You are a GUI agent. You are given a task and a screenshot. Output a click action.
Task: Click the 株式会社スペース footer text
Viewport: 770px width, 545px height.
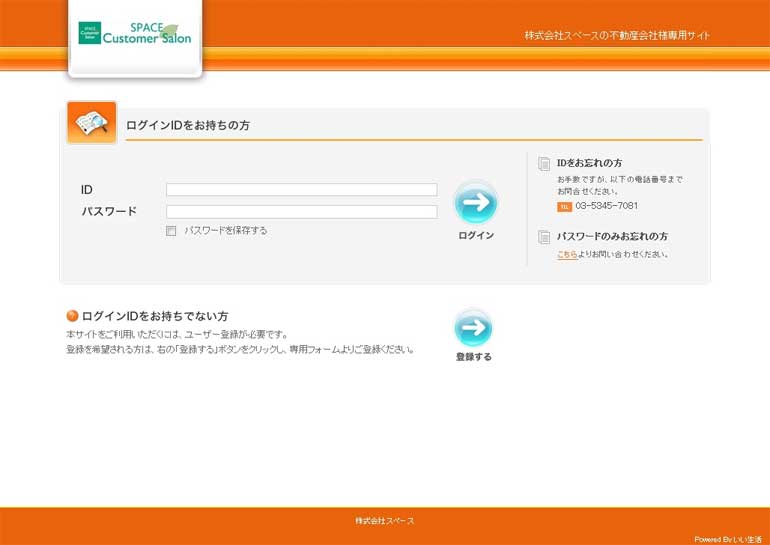point(385,521)
